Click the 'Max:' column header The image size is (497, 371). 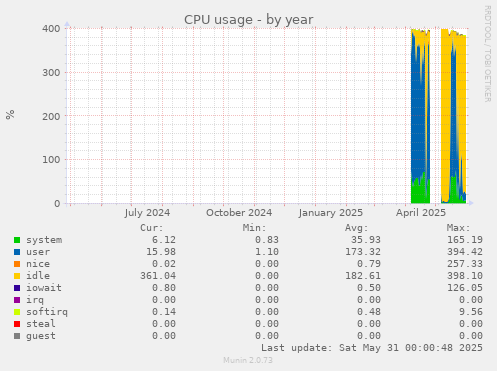[458, 228]
